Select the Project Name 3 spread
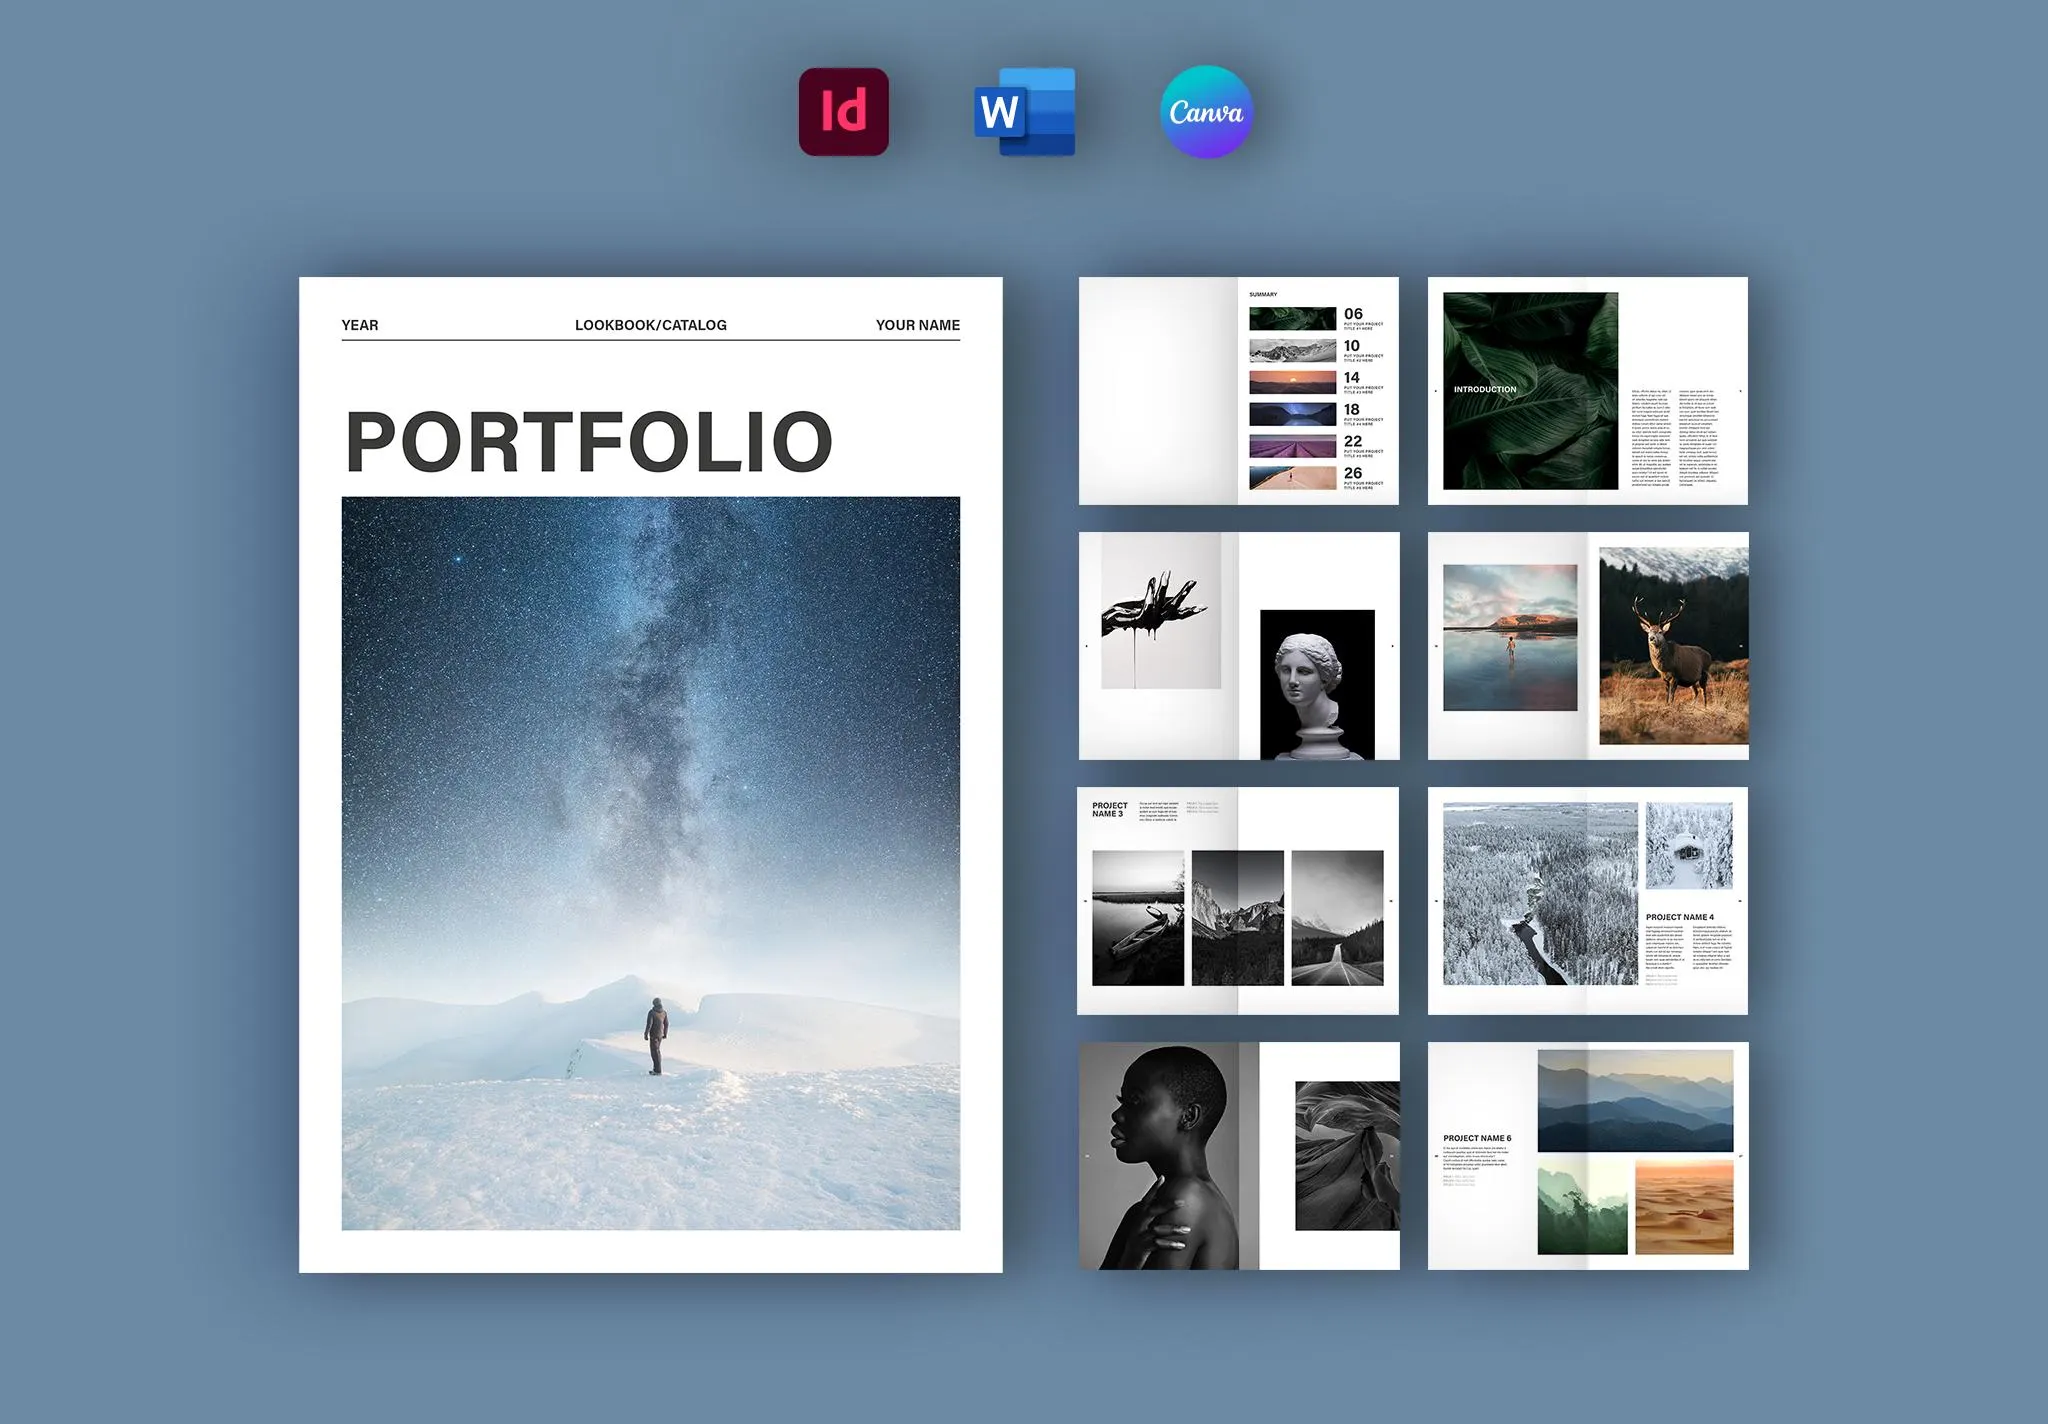 tap(1238, 901)
